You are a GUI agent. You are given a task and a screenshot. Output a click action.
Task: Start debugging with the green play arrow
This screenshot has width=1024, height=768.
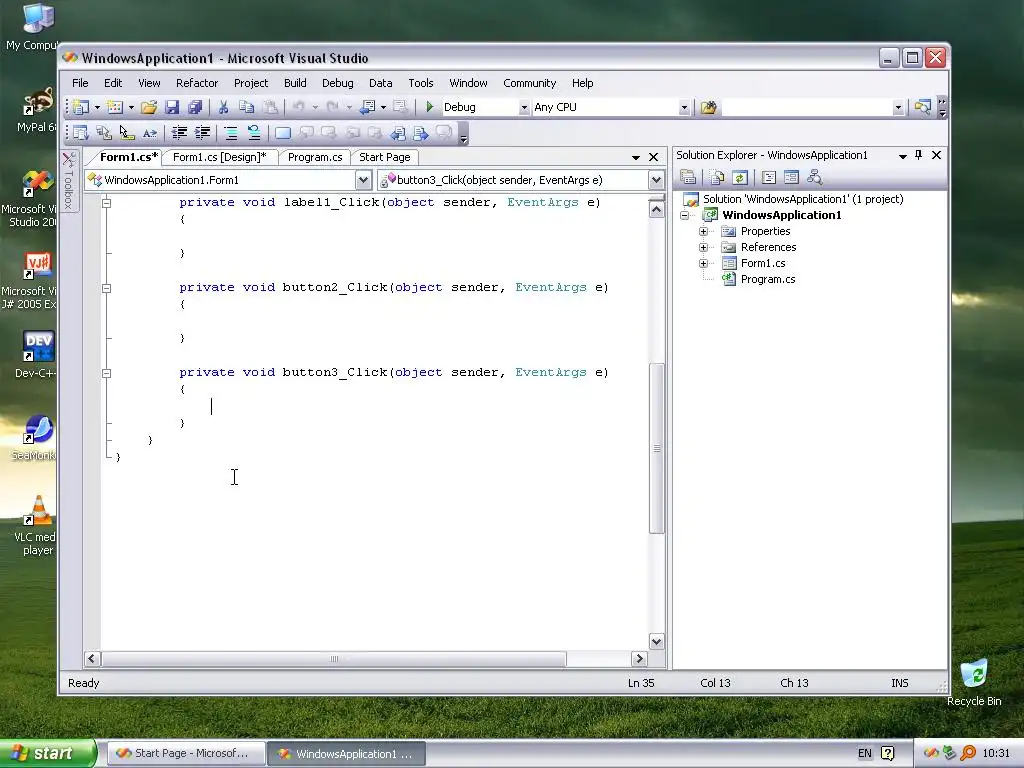(x=430, y=107)
